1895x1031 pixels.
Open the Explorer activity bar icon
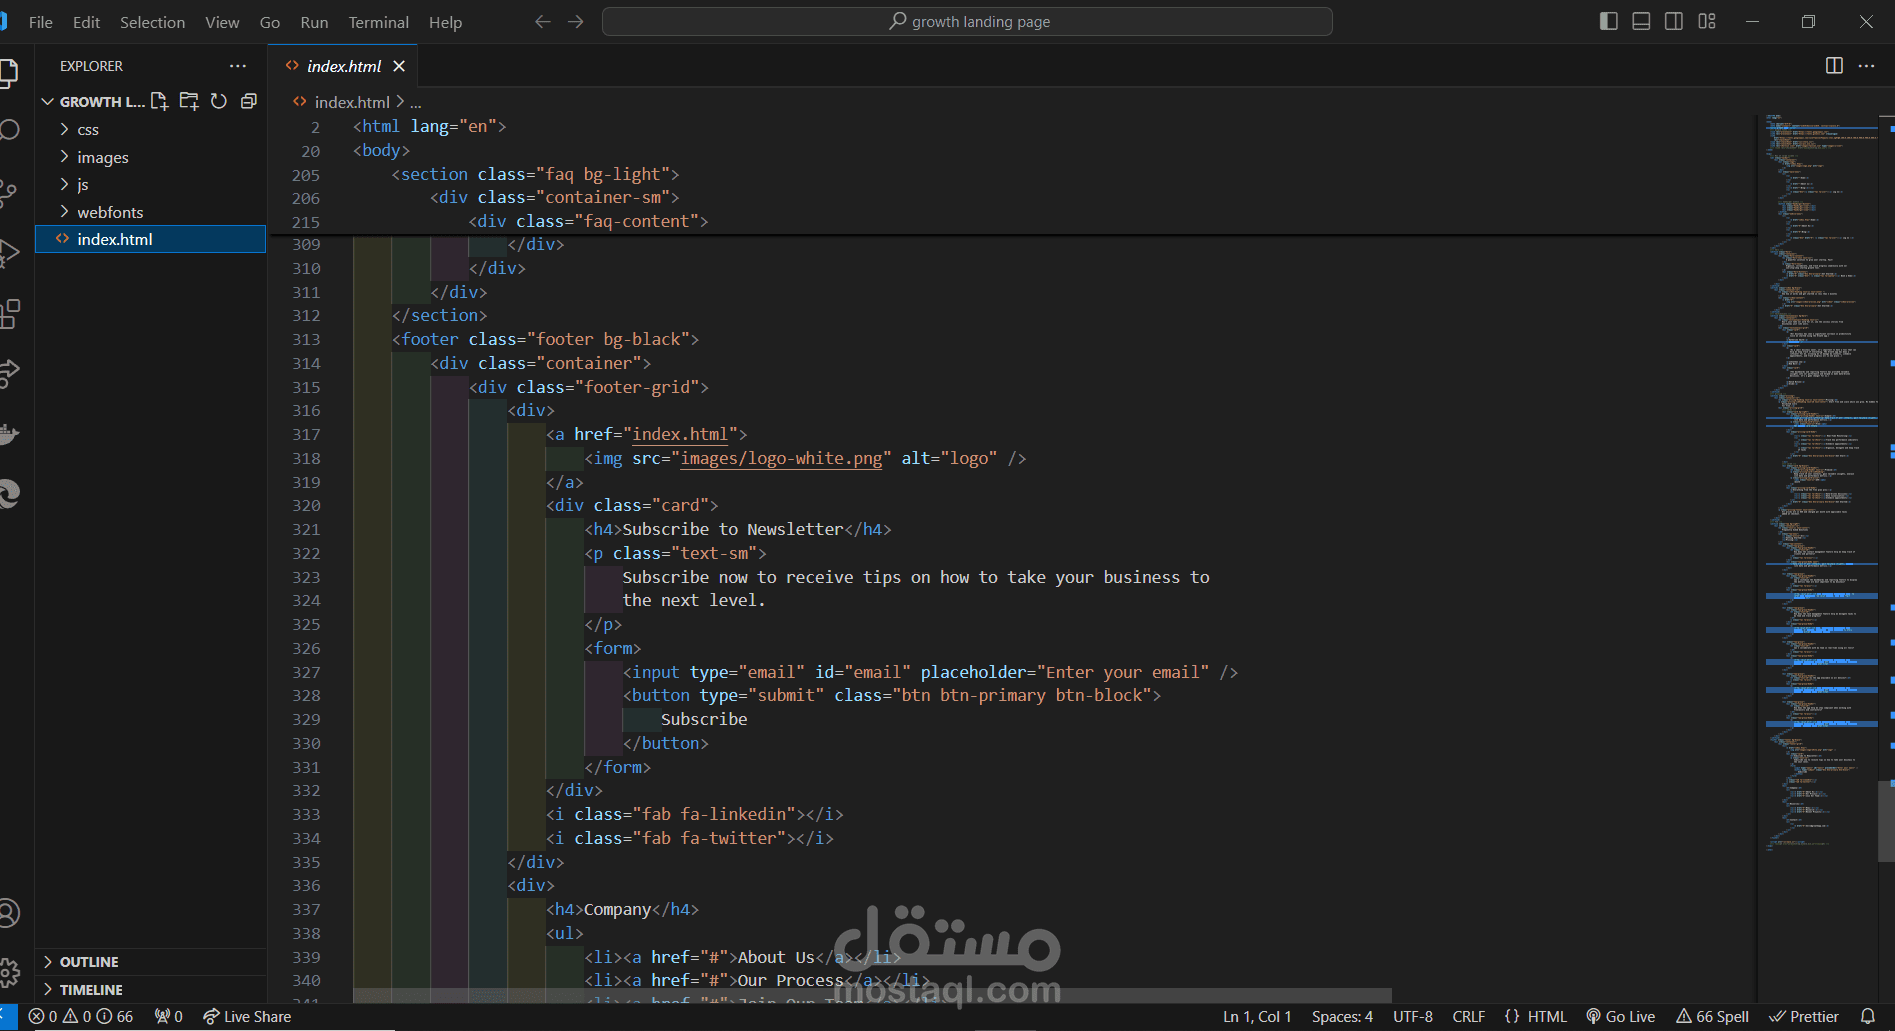(8, 74)
